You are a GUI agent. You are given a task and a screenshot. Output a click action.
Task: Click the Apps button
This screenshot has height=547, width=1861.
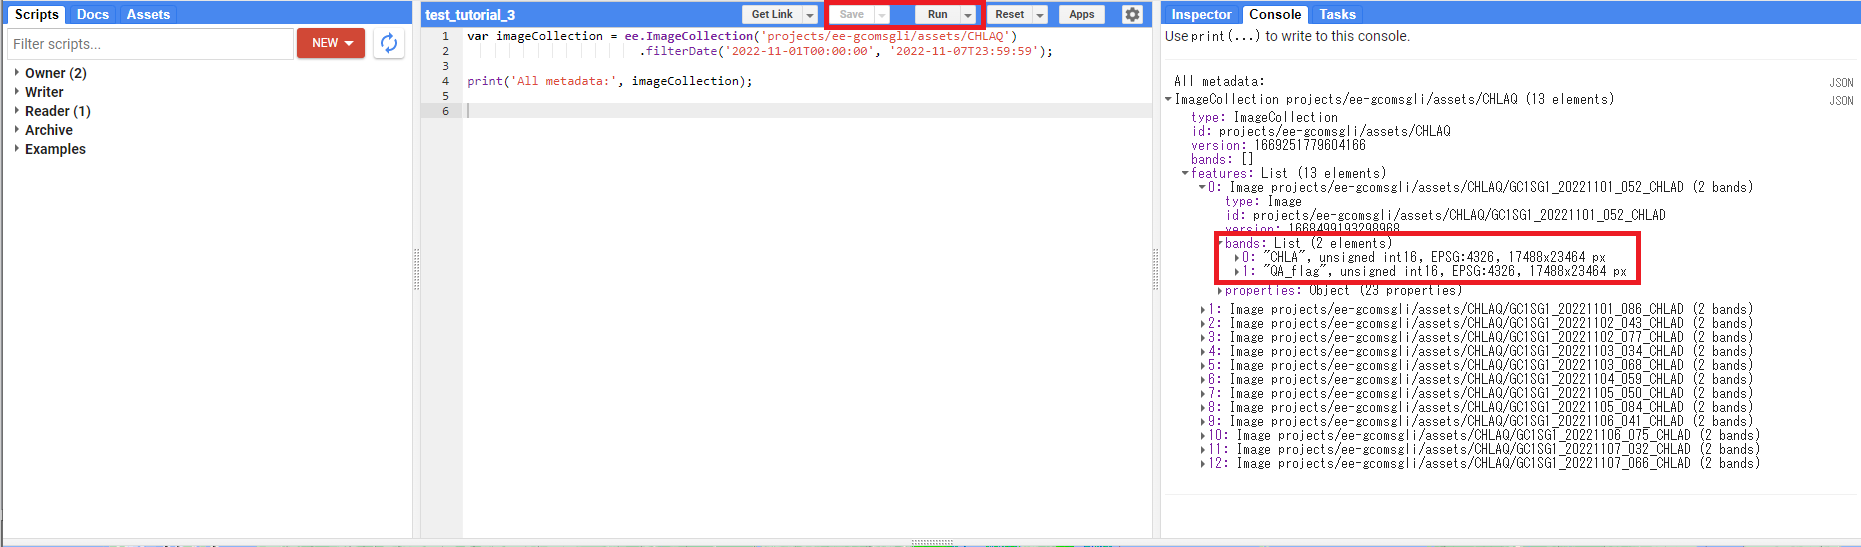tap(1081, 15)
